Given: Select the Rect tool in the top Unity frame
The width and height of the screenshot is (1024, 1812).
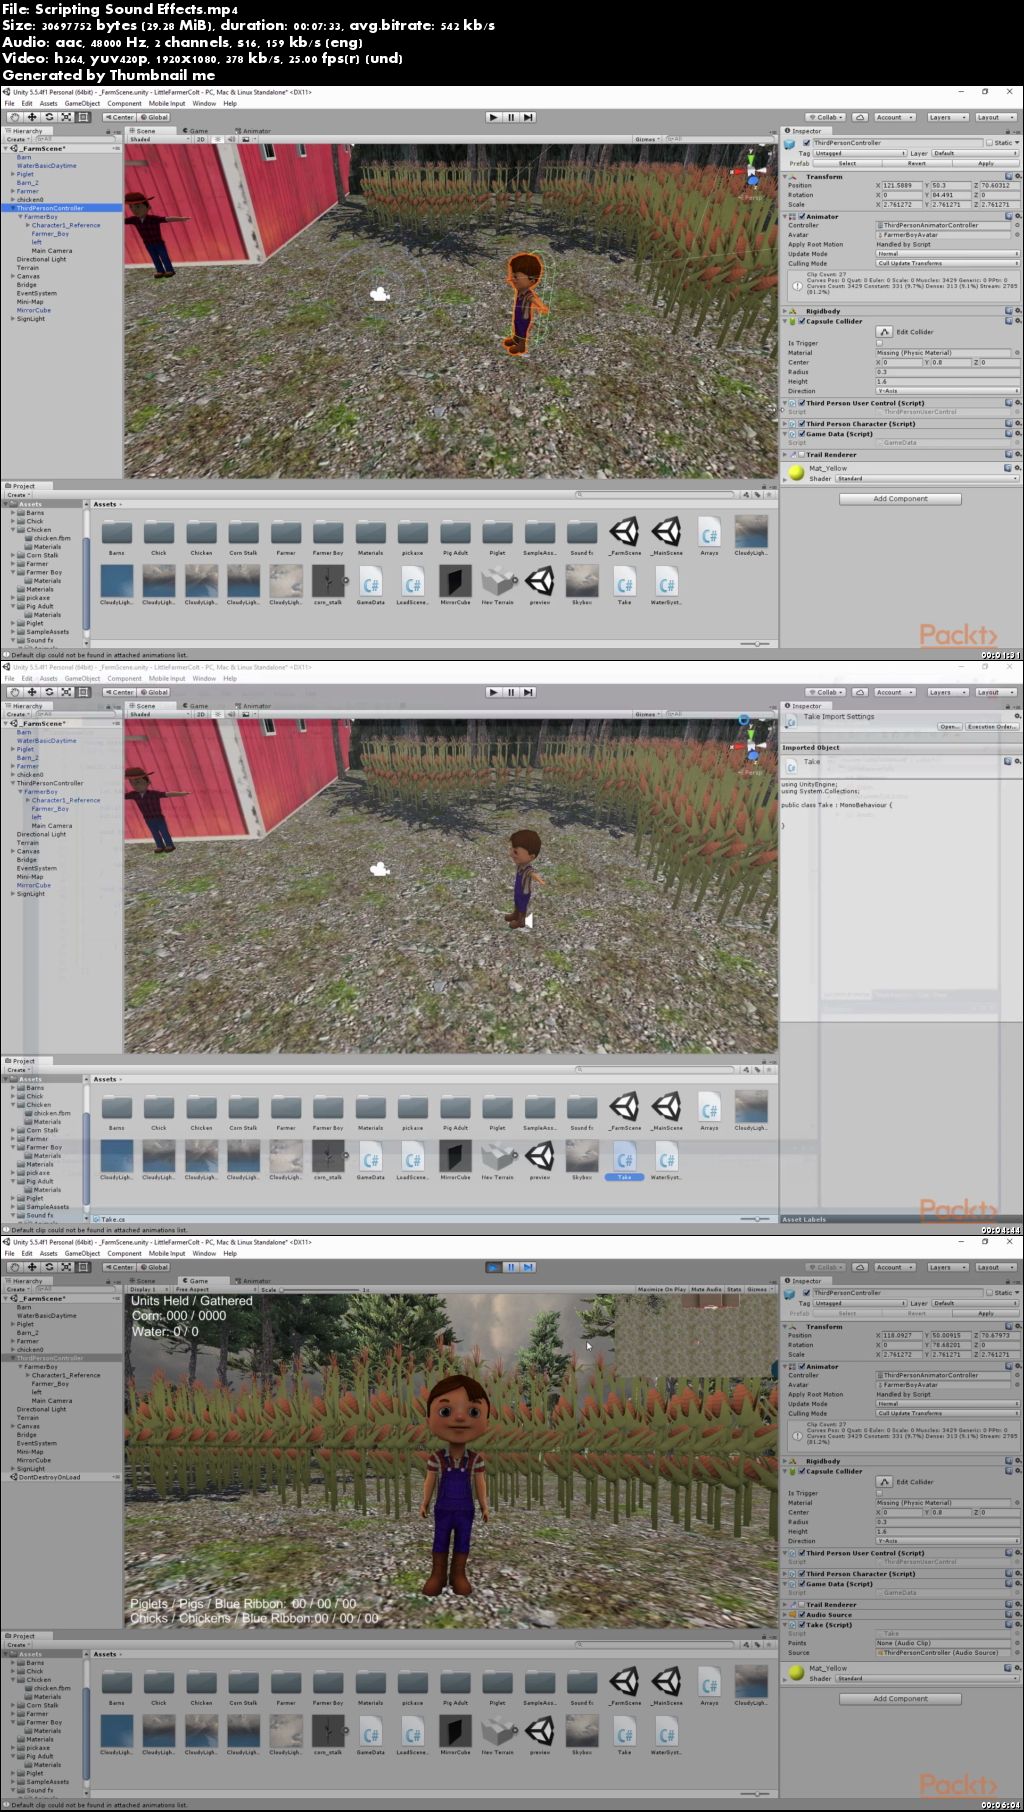Looking at the screenshot, I should pos(83,117).
